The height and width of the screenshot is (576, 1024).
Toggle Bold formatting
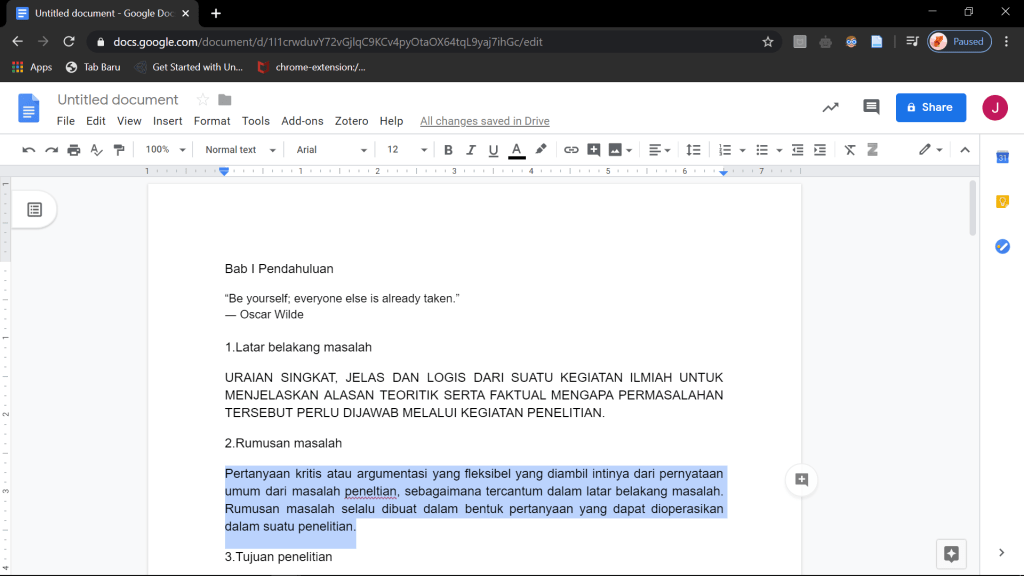click(x=448, y=150)
